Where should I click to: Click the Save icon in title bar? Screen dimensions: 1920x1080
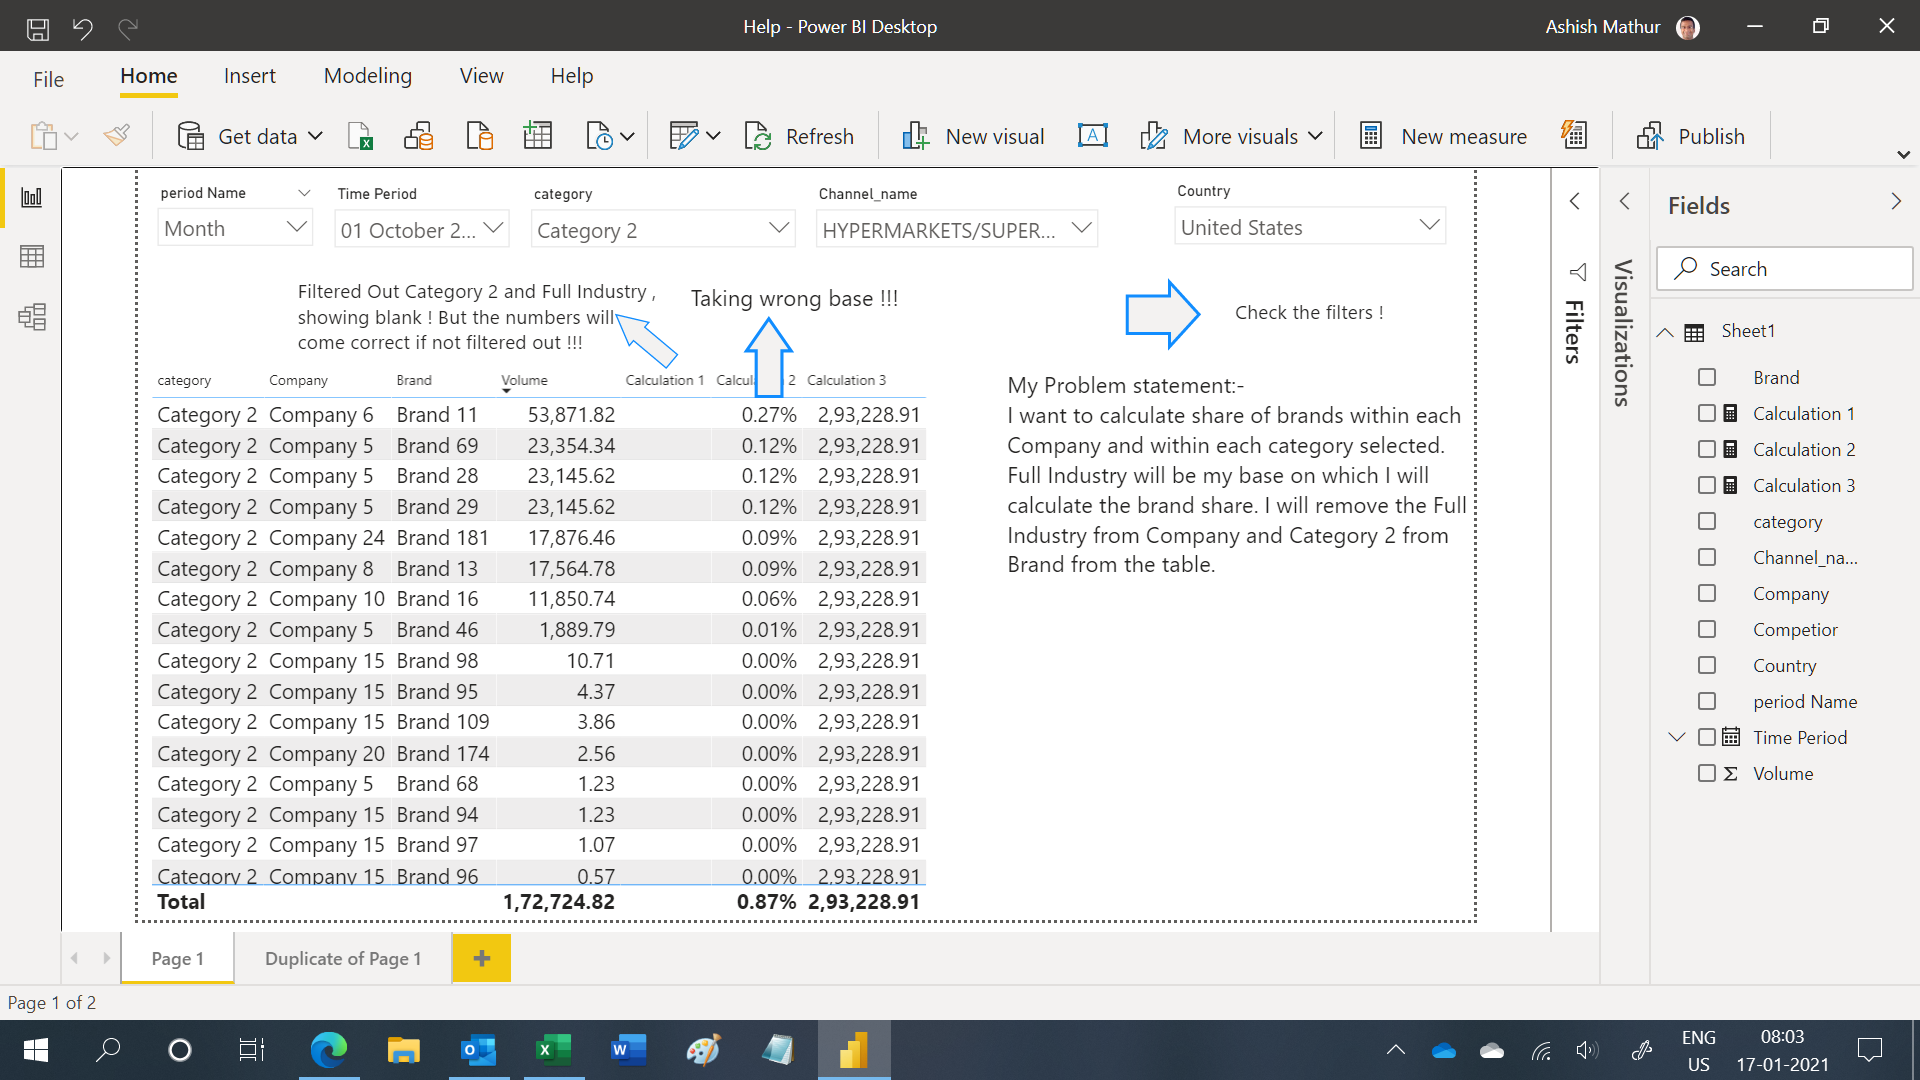[37, 28]
